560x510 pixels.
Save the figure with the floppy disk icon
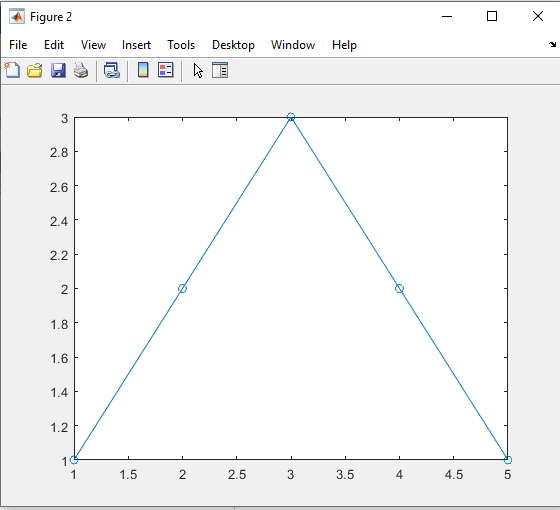coord(58,70)
